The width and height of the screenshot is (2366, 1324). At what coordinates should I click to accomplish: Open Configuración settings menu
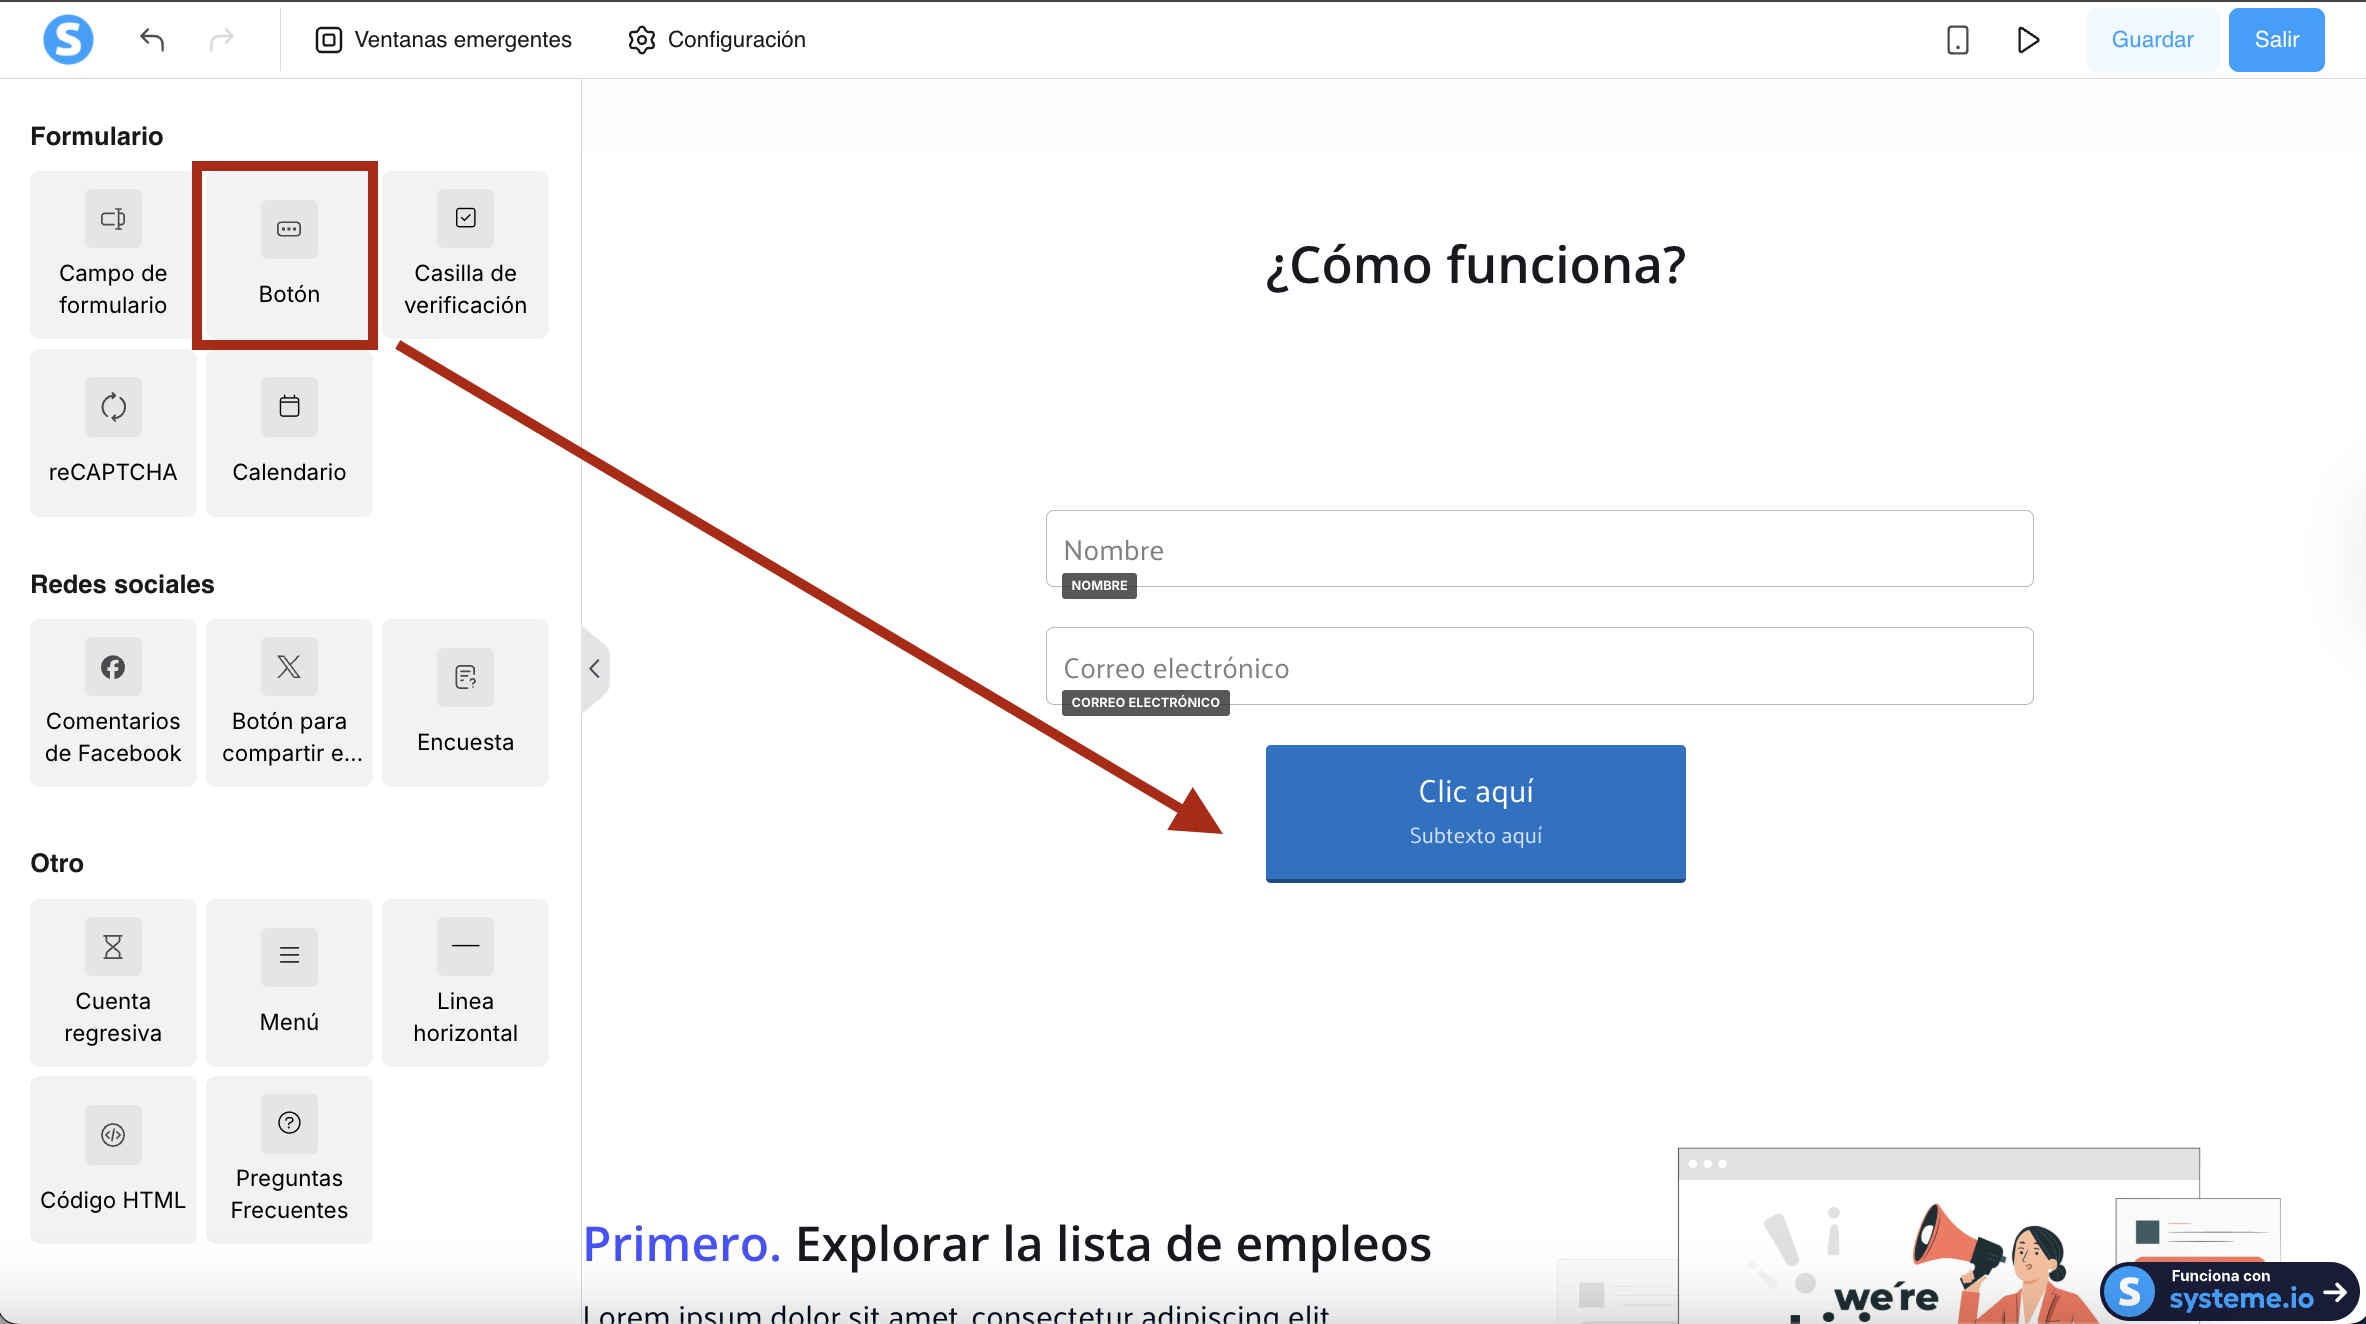(x=717, y=40)
